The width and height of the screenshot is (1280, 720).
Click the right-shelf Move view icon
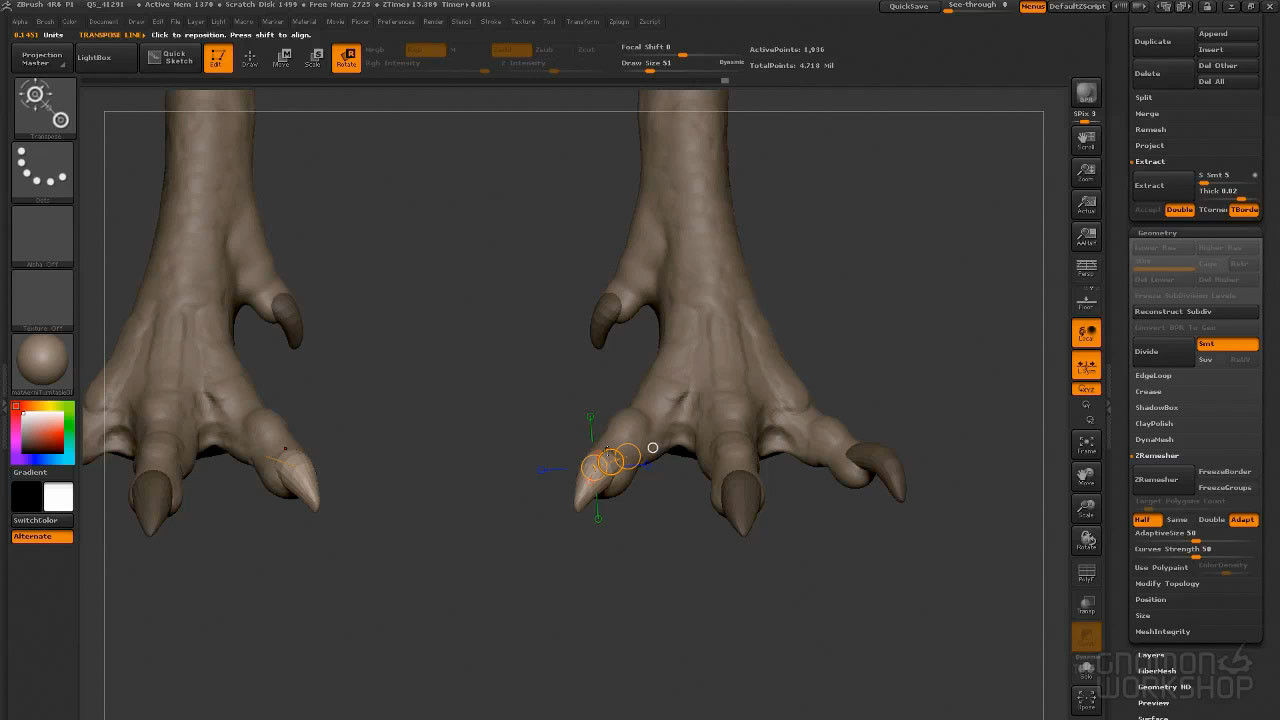click(1086, 476)
